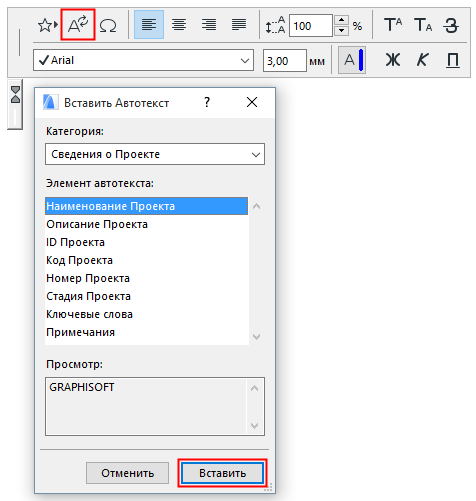This screenshot has height=501, width=476.
Task: Click the Вставить button
Action: click(222, 473)
